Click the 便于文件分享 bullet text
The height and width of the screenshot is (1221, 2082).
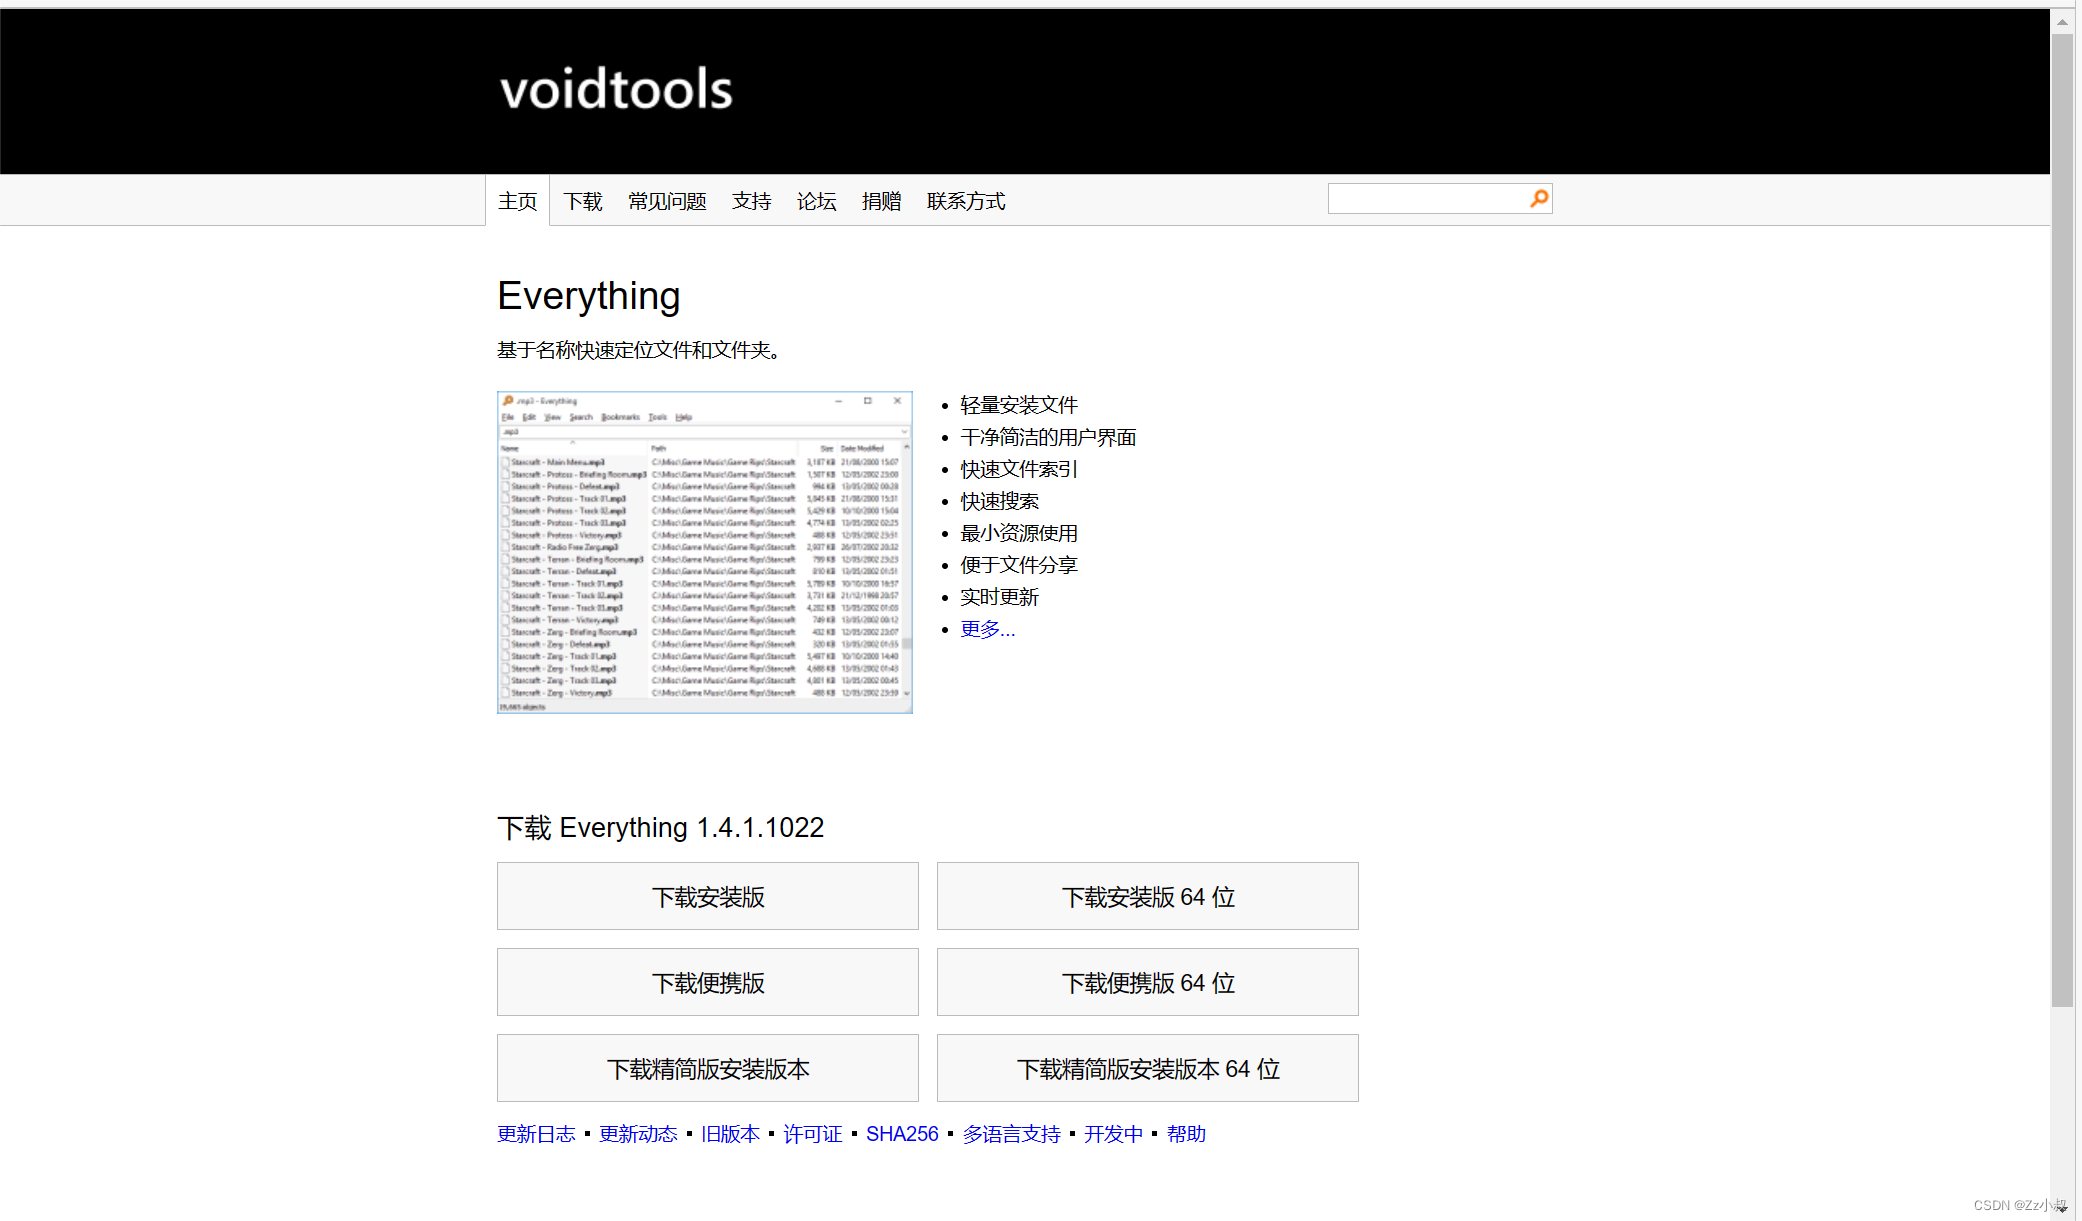(x=1019, y=565)
